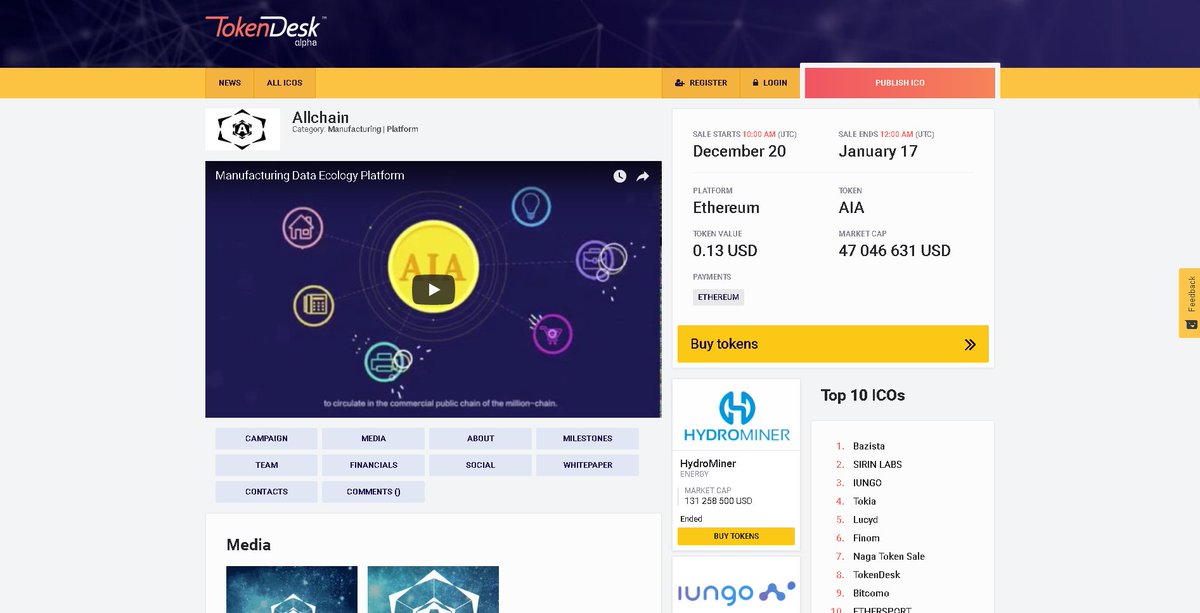Image resolution: width=1200 pixels, height=613 pixels.
Task: Open Bazista in Top 10 ICOs
Action: pyautogui.click(x=868, y=446)
